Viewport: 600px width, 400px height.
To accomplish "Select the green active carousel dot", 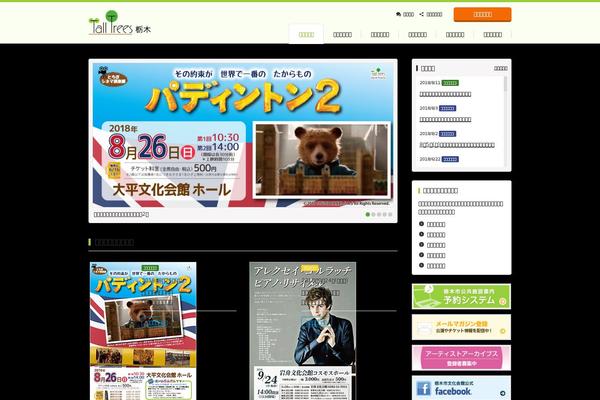I will tap(368, 214).
